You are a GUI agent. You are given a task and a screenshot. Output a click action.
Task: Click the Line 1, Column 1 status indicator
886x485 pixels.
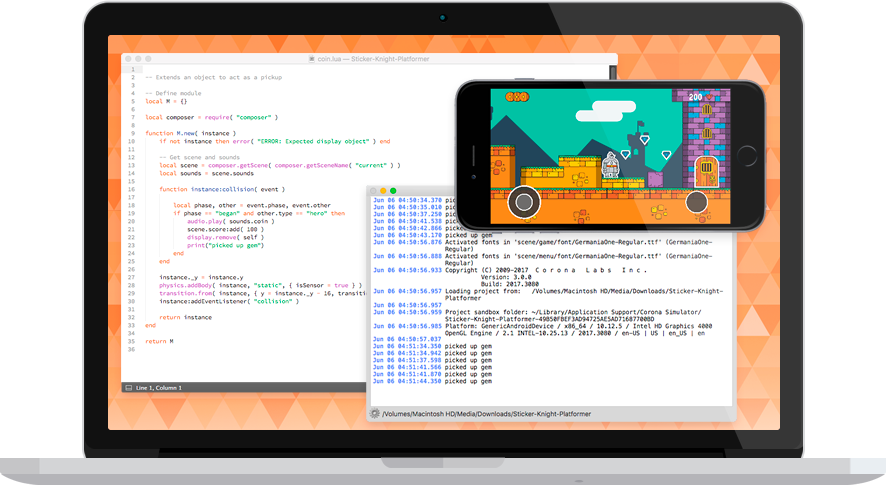point(159,387)
